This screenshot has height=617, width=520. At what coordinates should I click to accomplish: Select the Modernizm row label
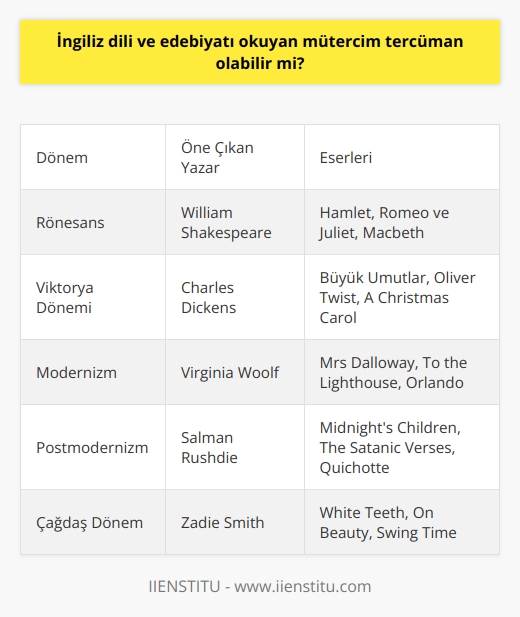click(93, 372)
